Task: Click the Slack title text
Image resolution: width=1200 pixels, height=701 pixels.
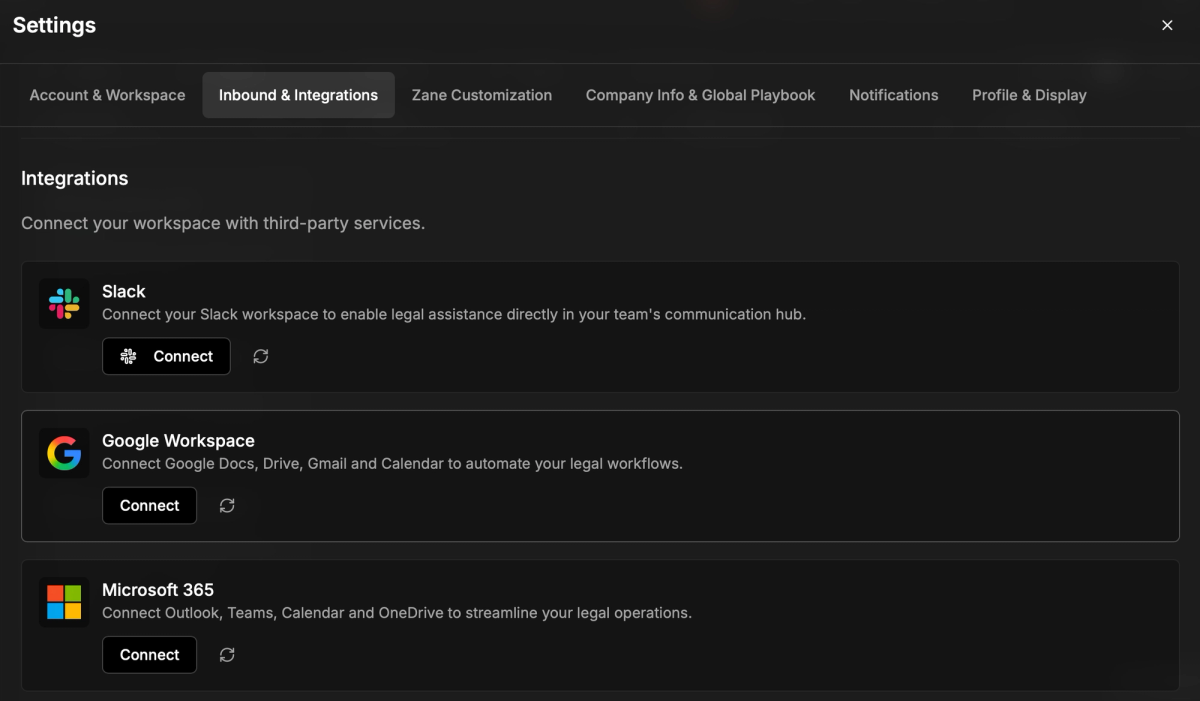Action: tap(124, 291)
